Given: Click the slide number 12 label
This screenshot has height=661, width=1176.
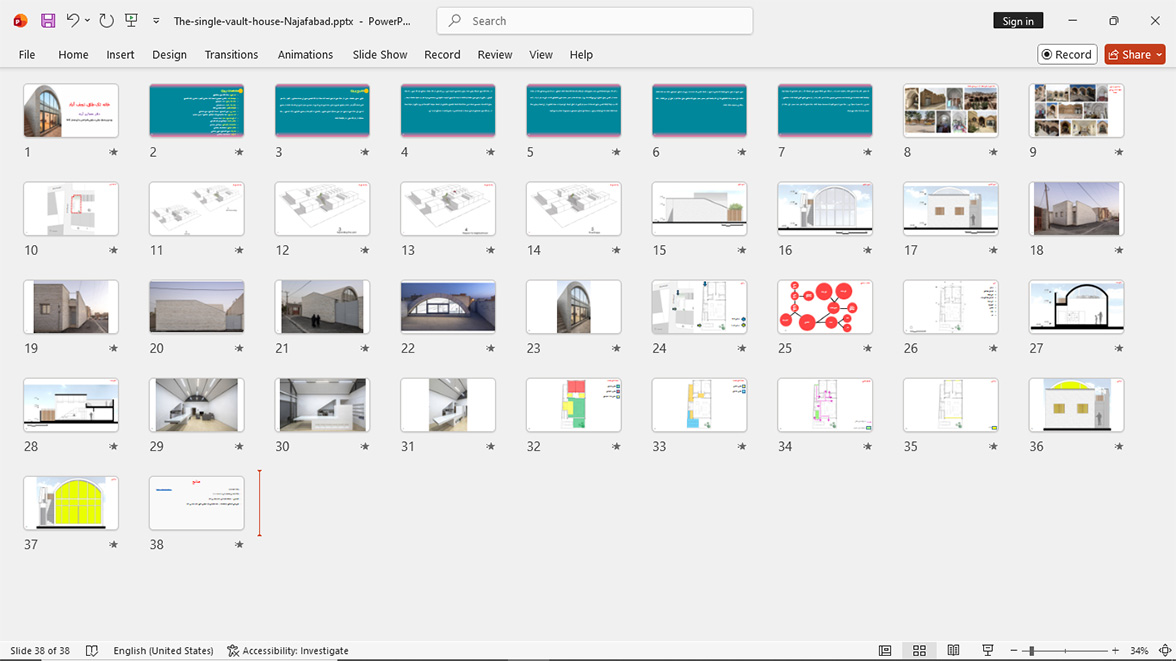Looking at the screenshot, I should [282, 251].
